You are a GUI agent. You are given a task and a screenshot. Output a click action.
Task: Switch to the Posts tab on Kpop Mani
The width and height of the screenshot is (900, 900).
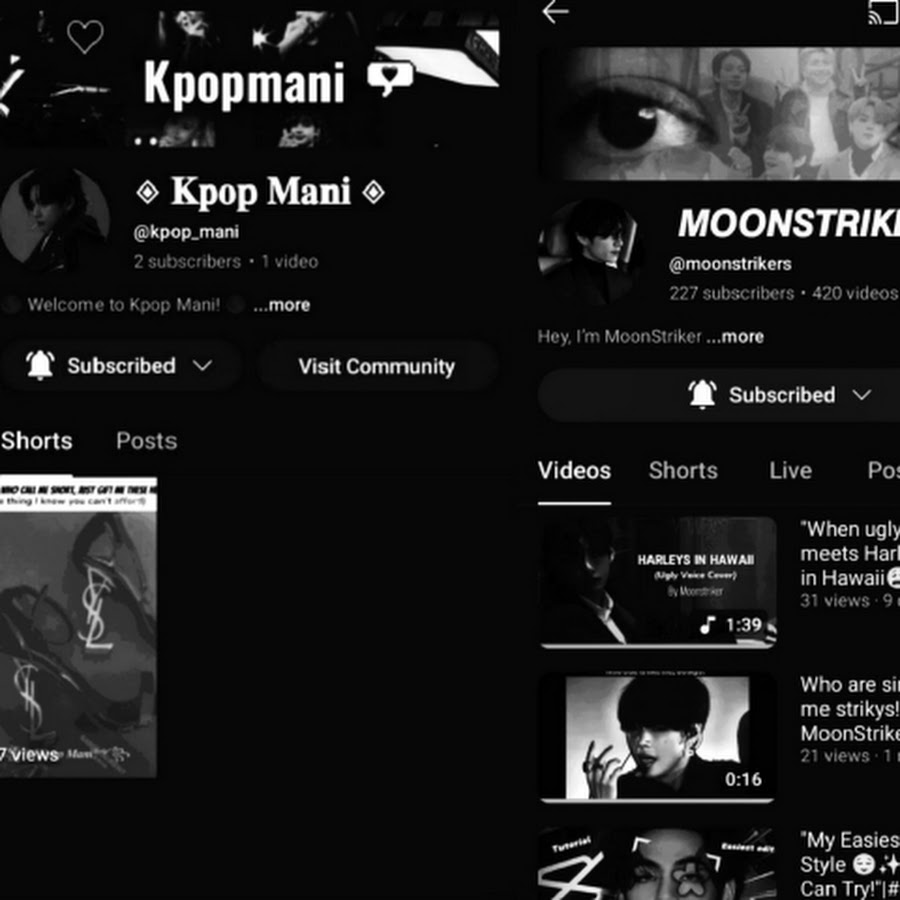(x=146, y=441)
